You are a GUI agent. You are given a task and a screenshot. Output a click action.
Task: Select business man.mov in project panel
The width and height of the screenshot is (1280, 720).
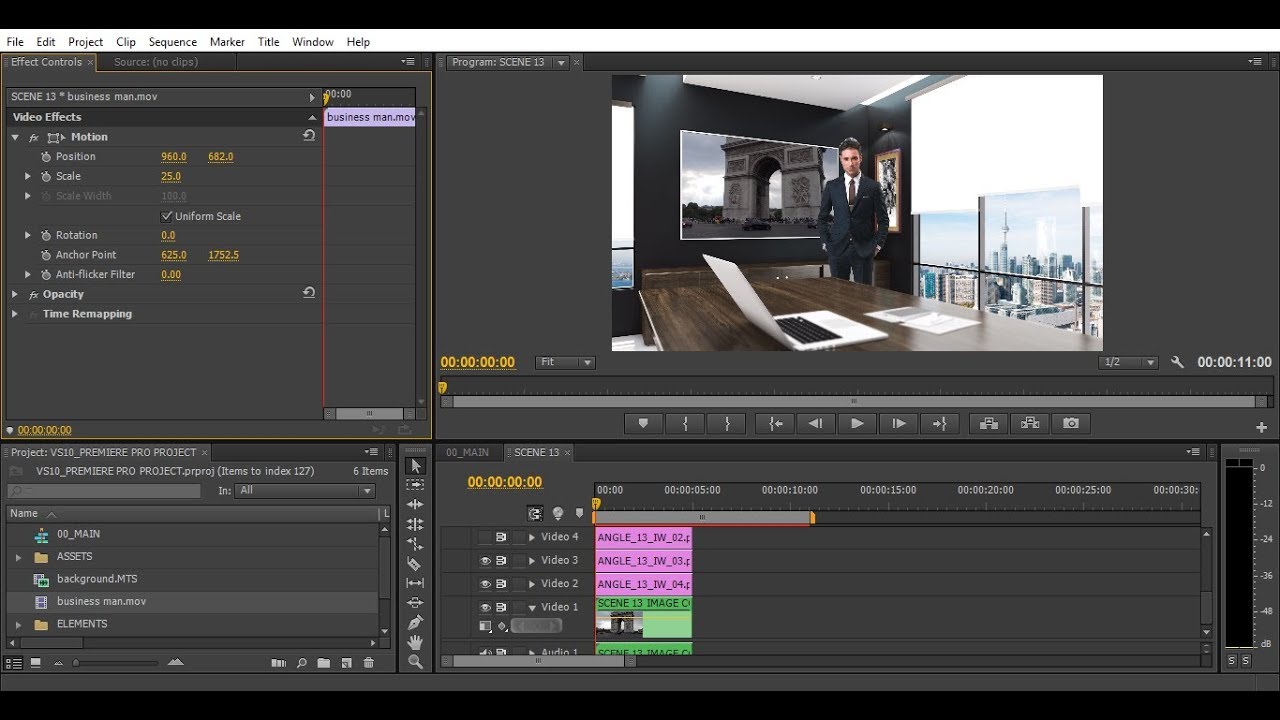click(101, 601)
